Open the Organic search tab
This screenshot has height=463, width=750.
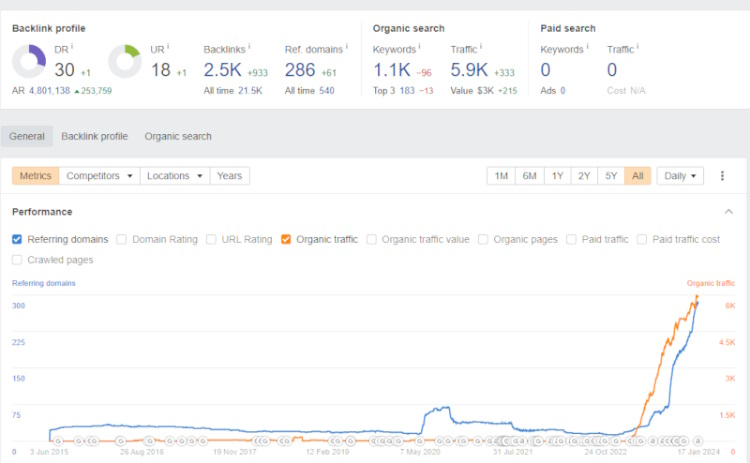178,136
